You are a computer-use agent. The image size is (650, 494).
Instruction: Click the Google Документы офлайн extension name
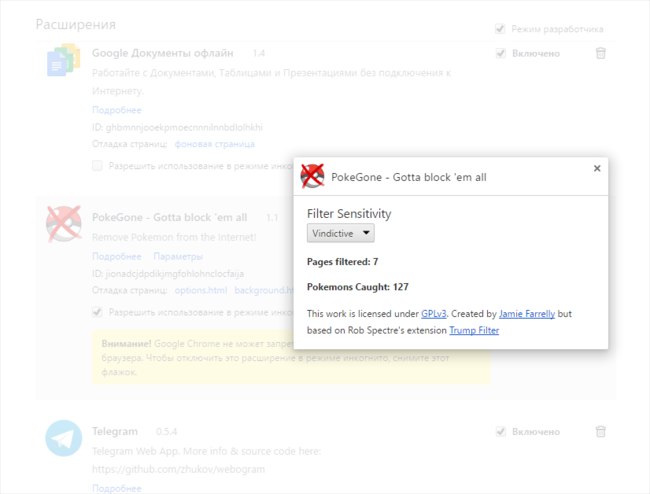pyautogui.click(x=162, y=53)
